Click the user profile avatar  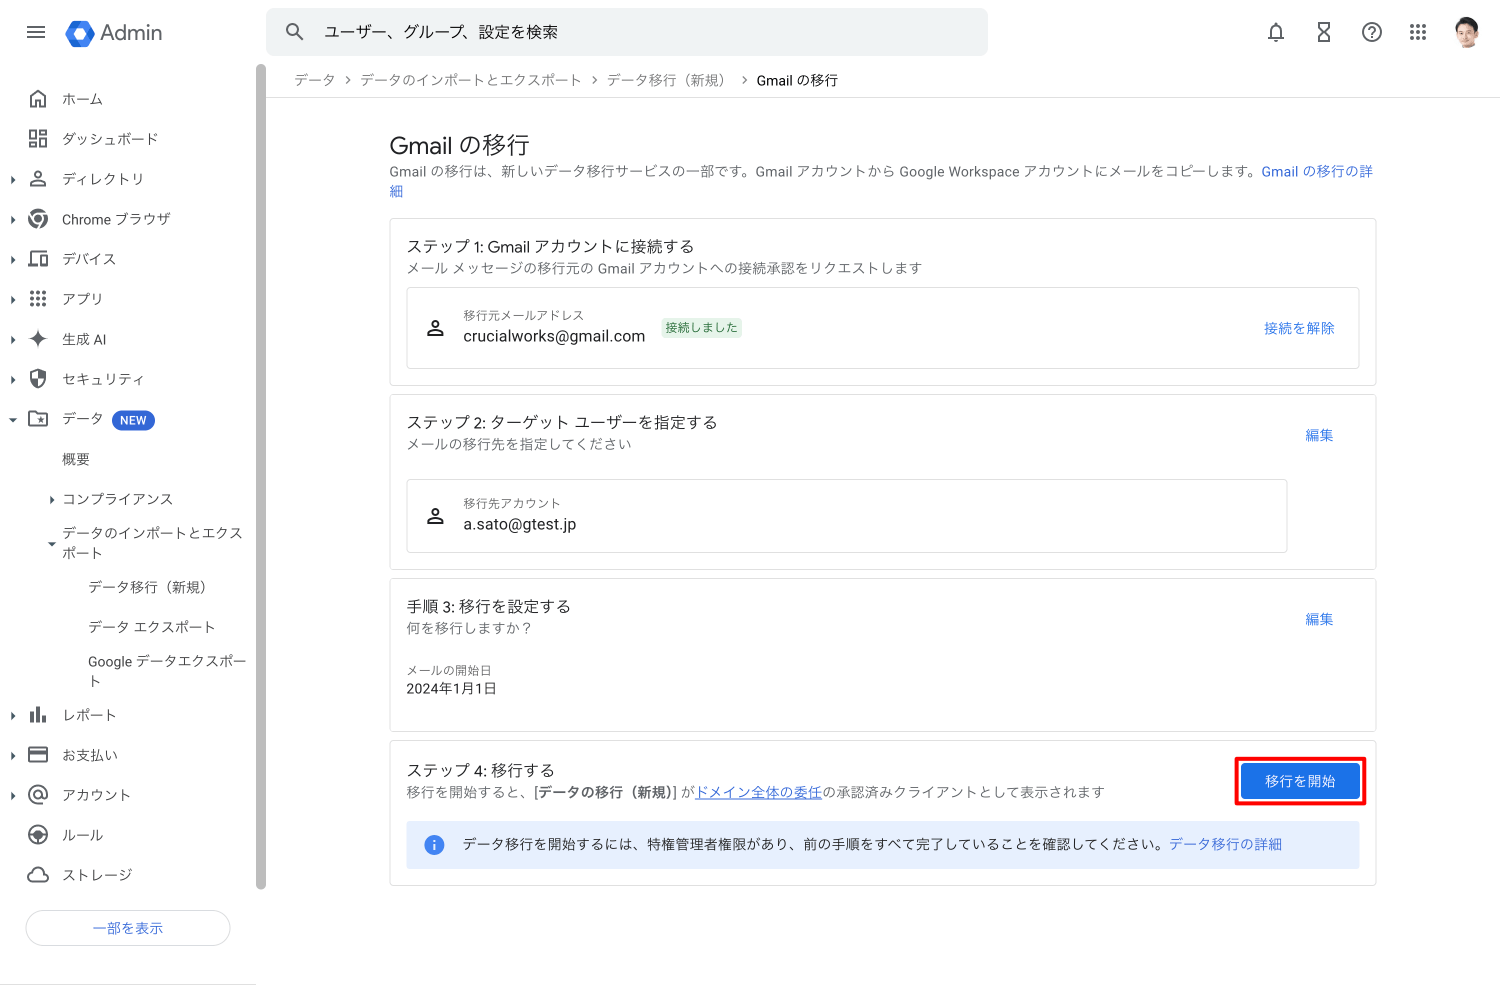pos(1466,32)
